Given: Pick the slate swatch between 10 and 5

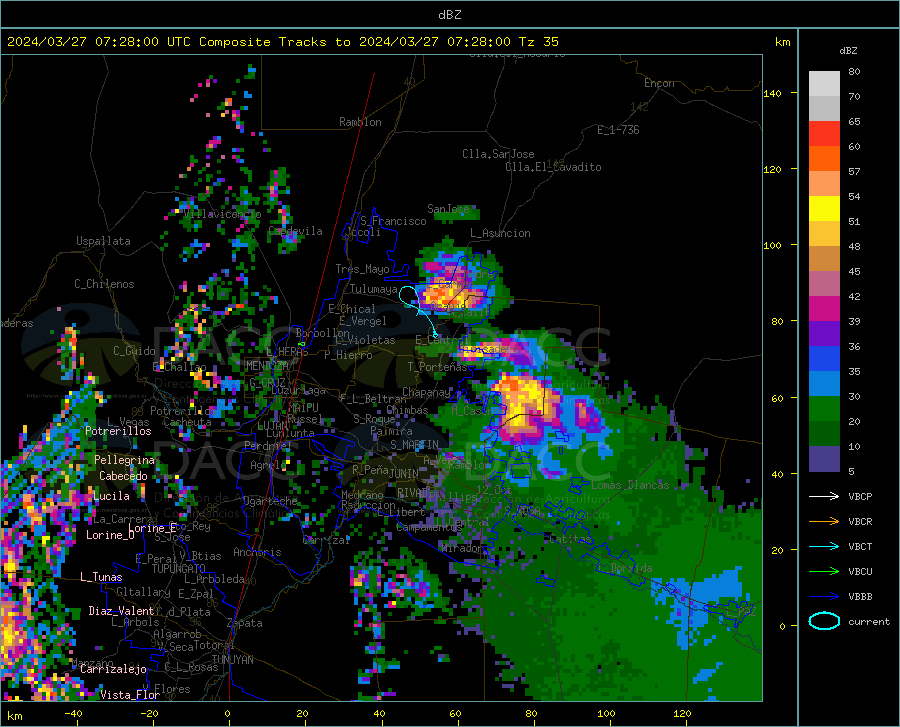Looking at the screenshot, I should point(824,459).
